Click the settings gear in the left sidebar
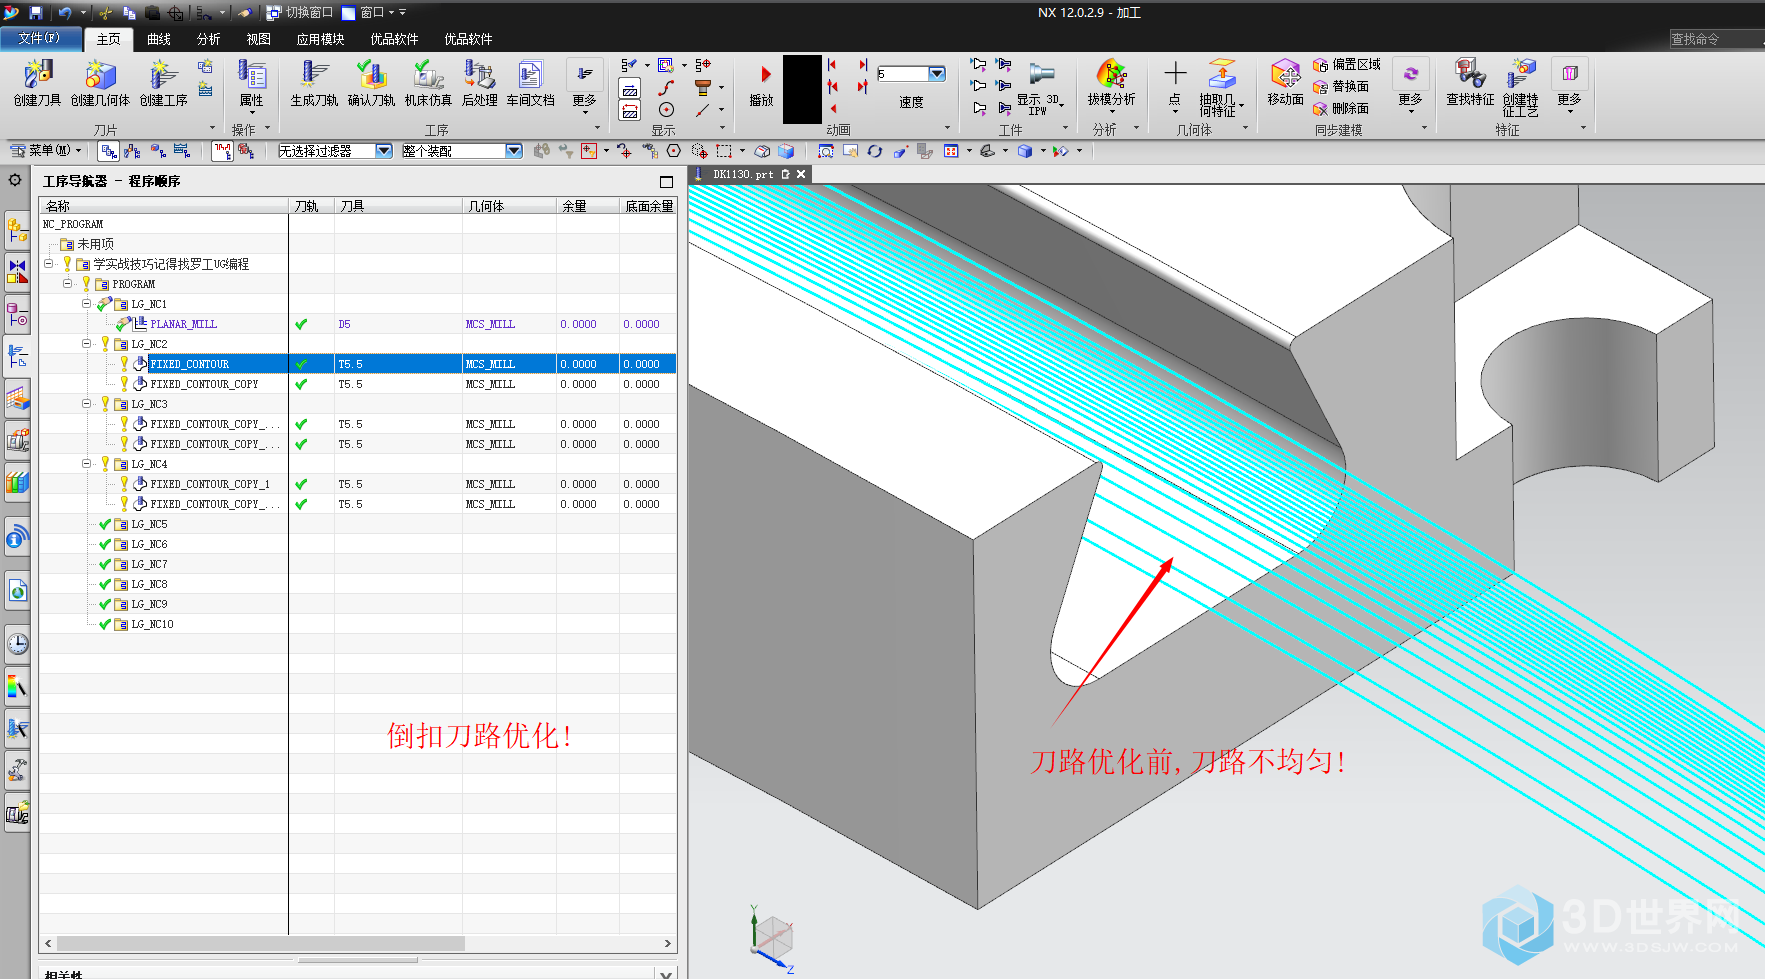The image size is (1765, 979). pyautogui.click(x=15, y=180)
